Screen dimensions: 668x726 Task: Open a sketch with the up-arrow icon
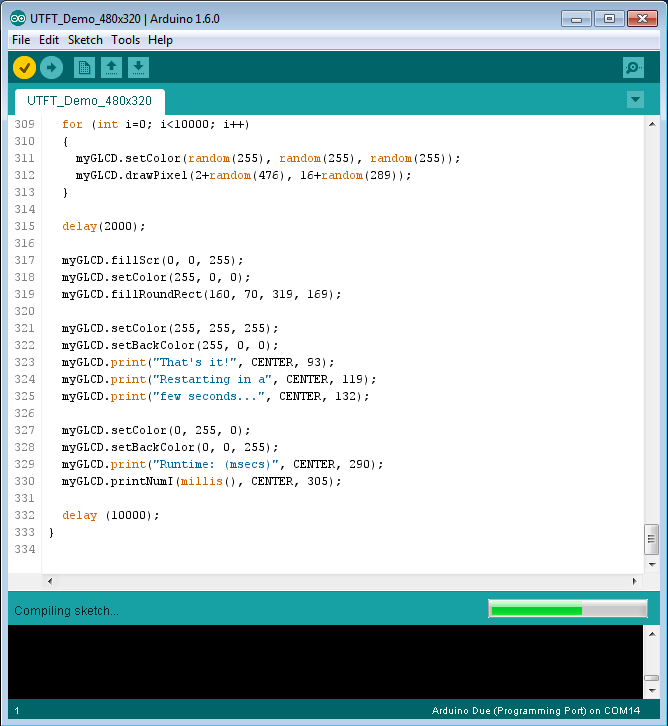tap(111, 68)
